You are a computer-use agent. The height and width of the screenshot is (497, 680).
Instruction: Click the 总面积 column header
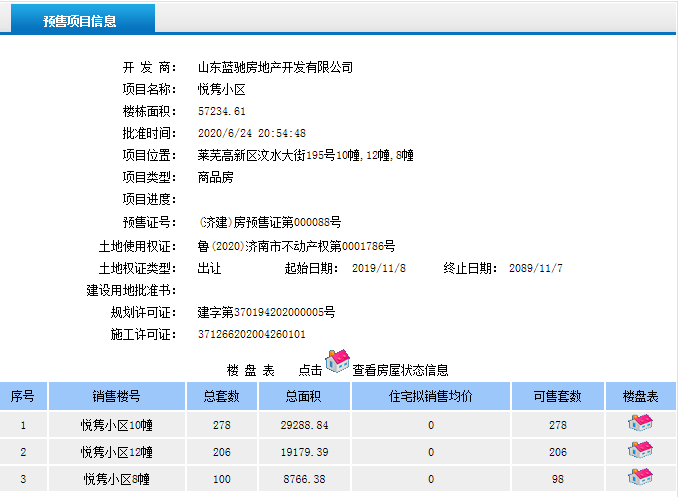click(x=305, y=396)
